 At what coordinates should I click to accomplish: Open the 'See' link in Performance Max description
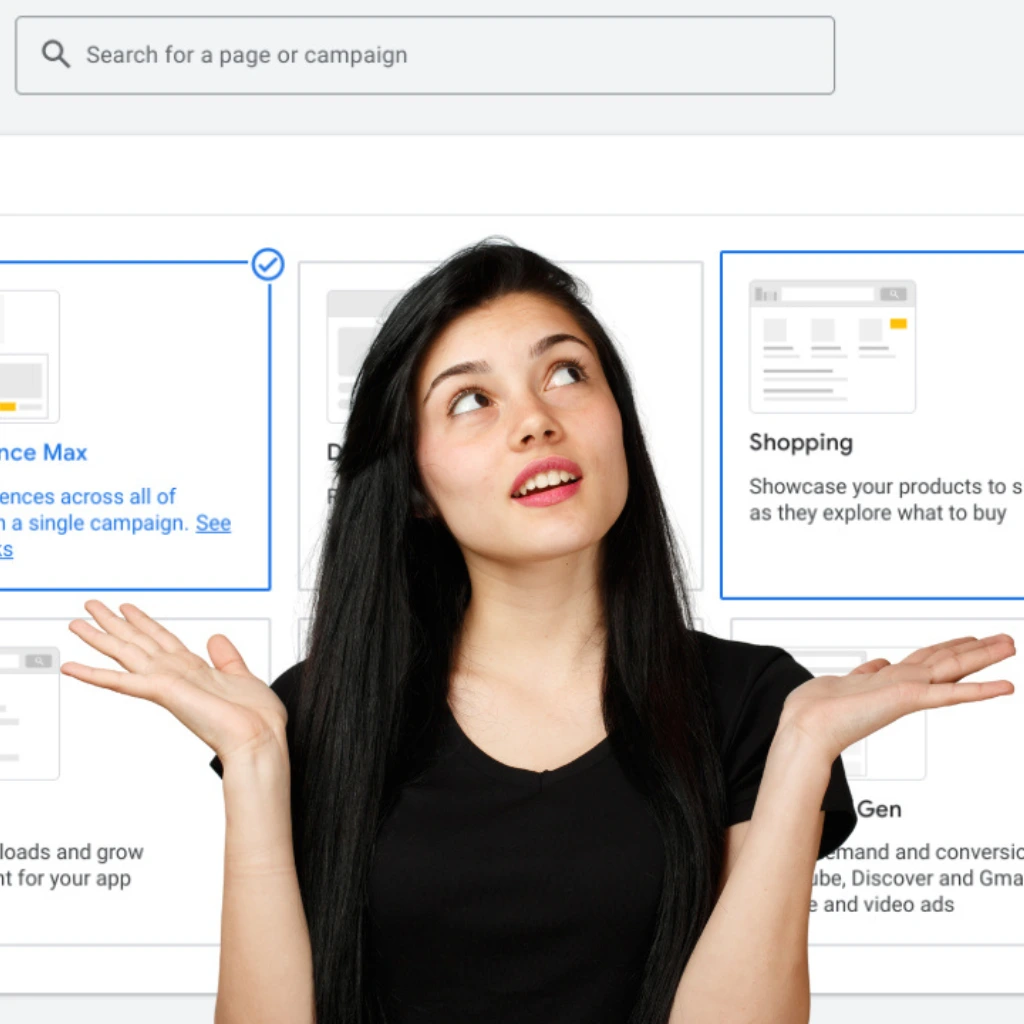coord(213,523)
